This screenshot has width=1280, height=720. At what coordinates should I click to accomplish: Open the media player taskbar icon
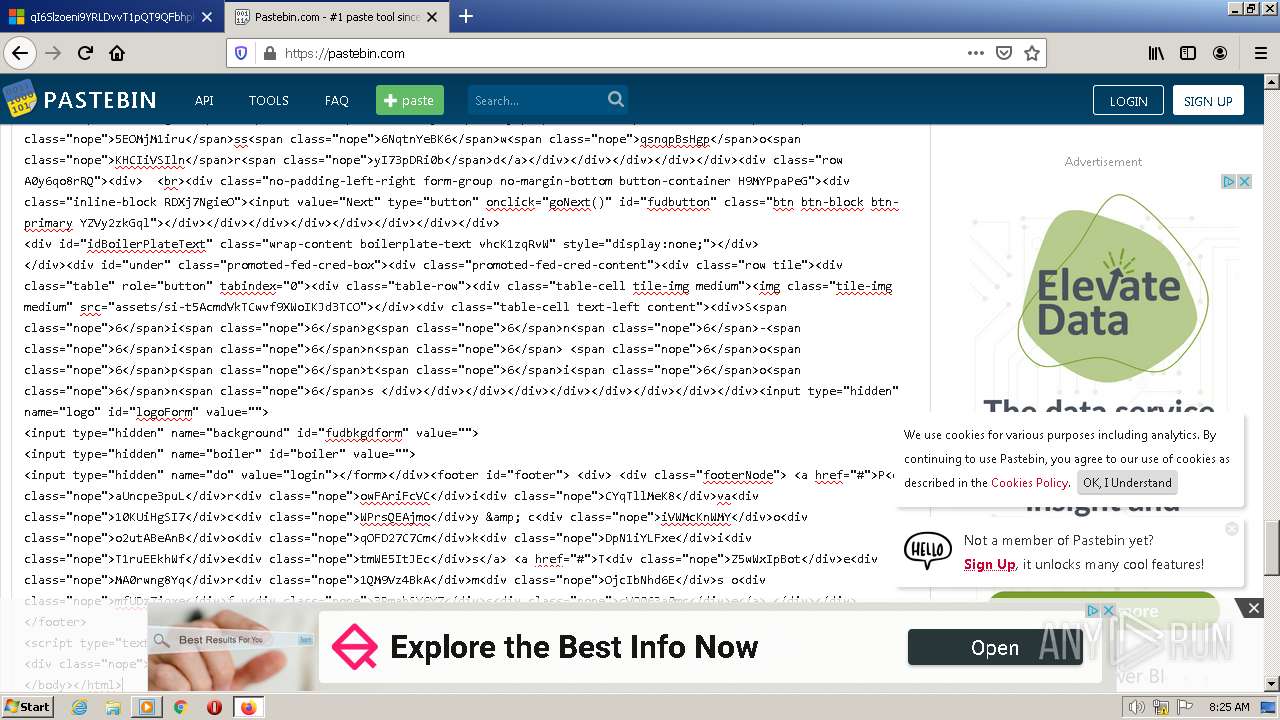click(x=147, y=707)
